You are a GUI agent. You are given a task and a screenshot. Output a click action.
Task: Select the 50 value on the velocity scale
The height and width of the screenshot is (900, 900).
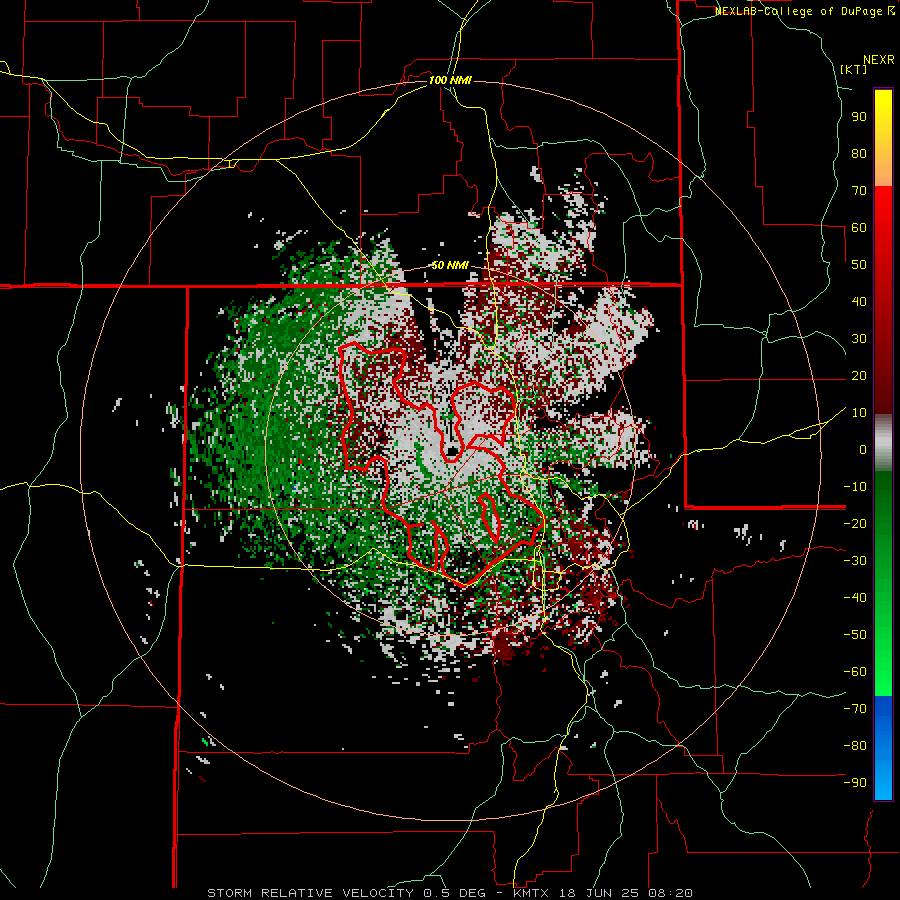(x=859, y=265)
